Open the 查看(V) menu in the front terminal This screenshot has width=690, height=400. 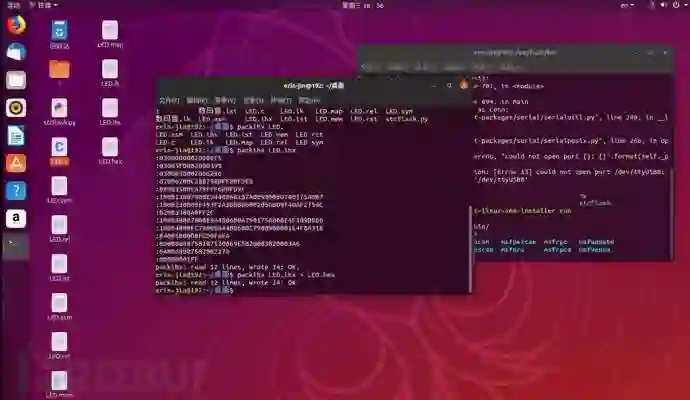[x=225, y=100]
